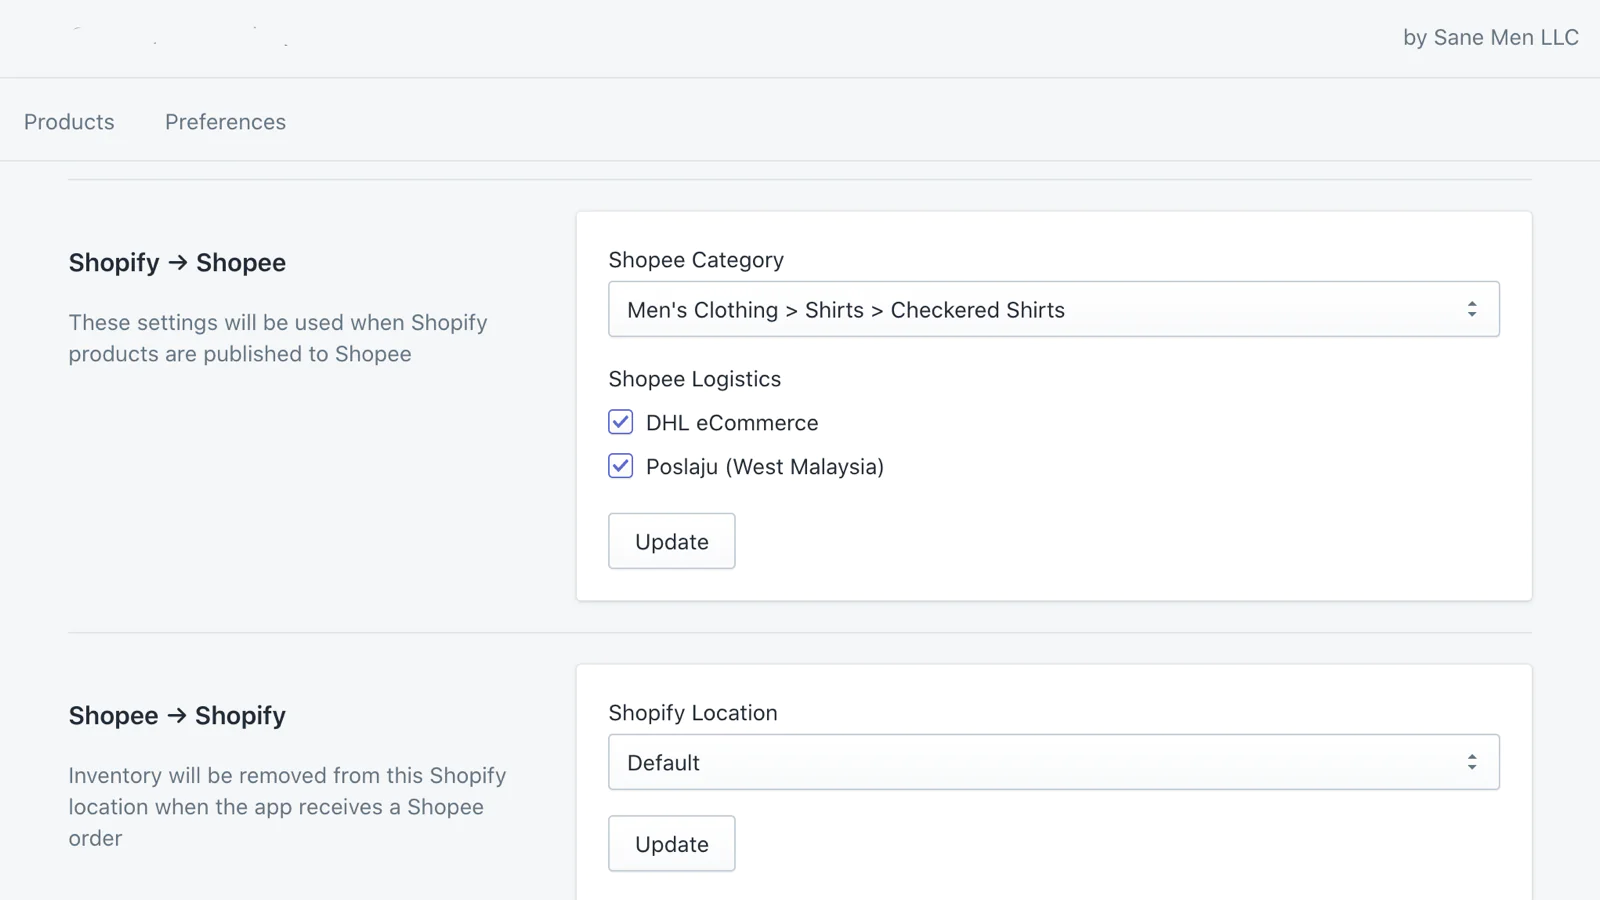Click the Shopee Logistics section label
This screenshot has height=900, width=1600.
pos(695,379)
